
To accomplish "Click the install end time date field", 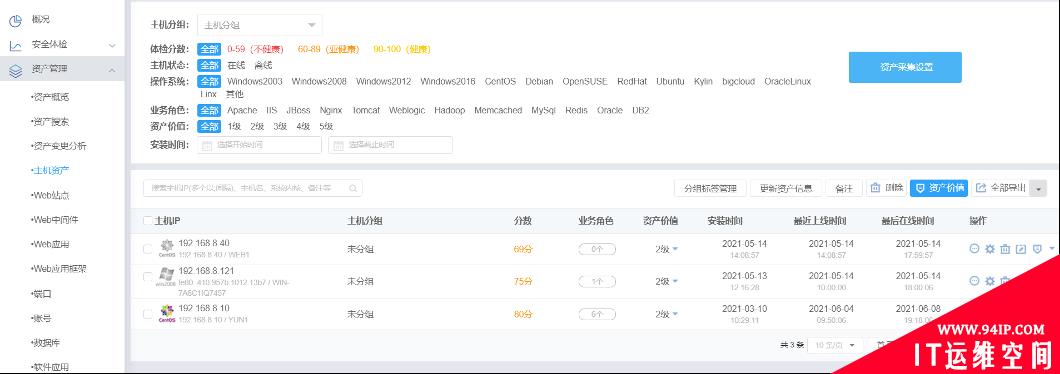I will [x=391, y=145].
